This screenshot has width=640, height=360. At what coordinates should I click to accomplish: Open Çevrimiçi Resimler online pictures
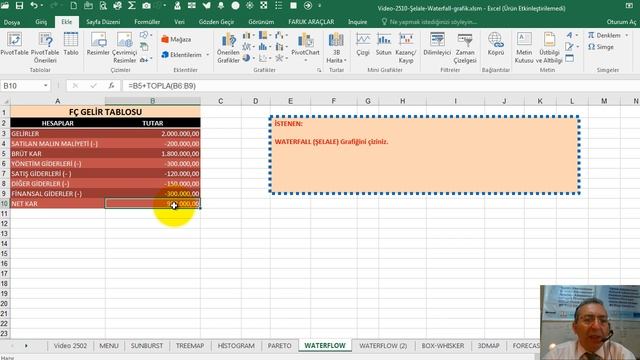coord(124,48)
